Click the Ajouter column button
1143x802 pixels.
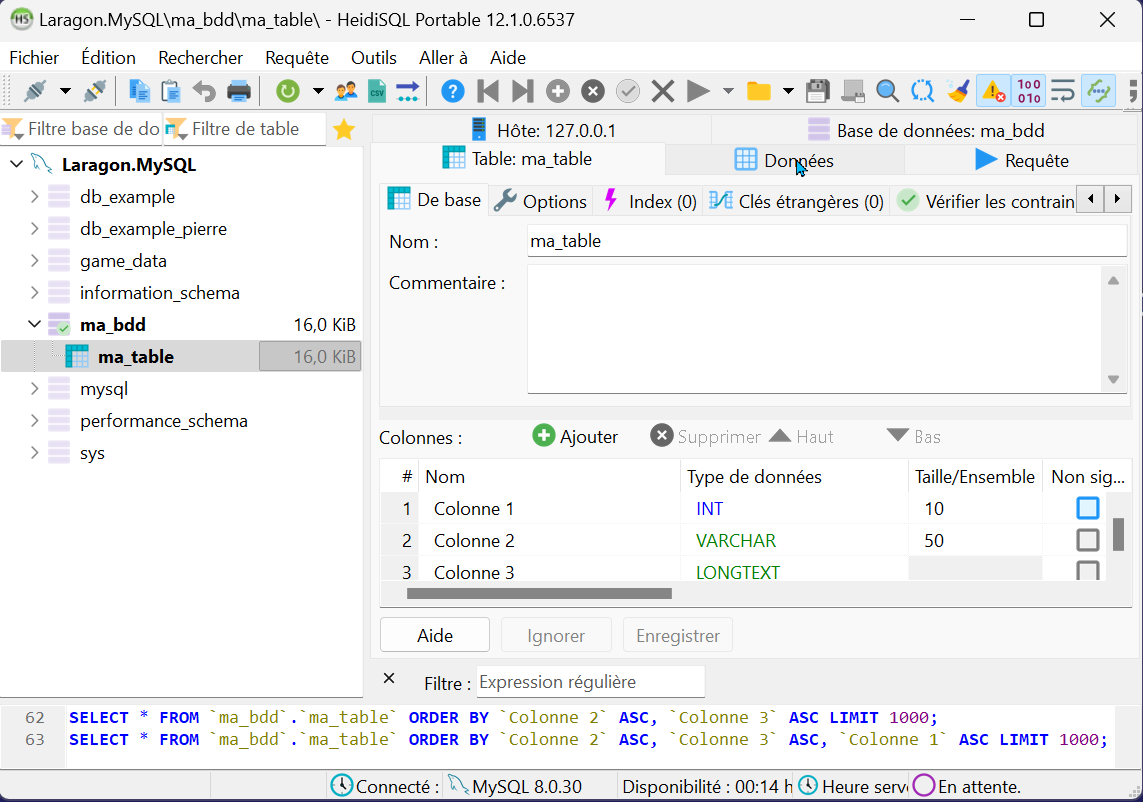point(575,437)
